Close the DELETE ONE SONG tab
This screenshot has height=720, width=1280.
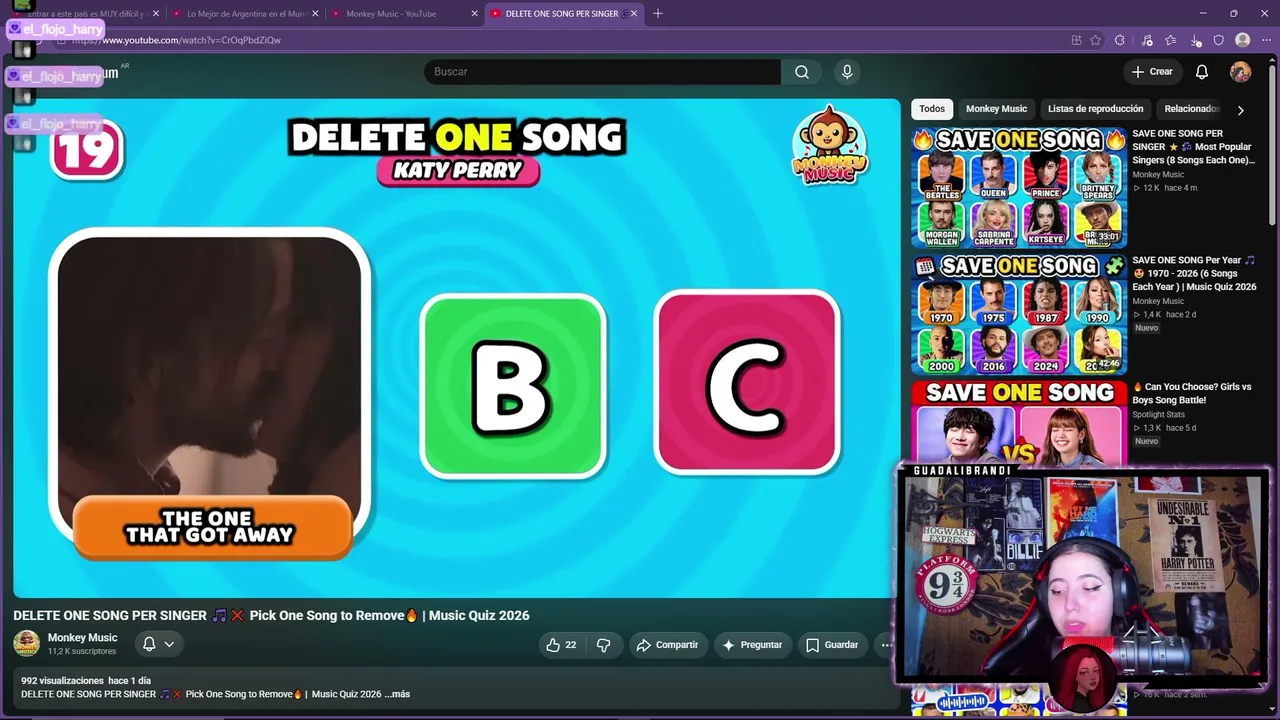point(634,14)
